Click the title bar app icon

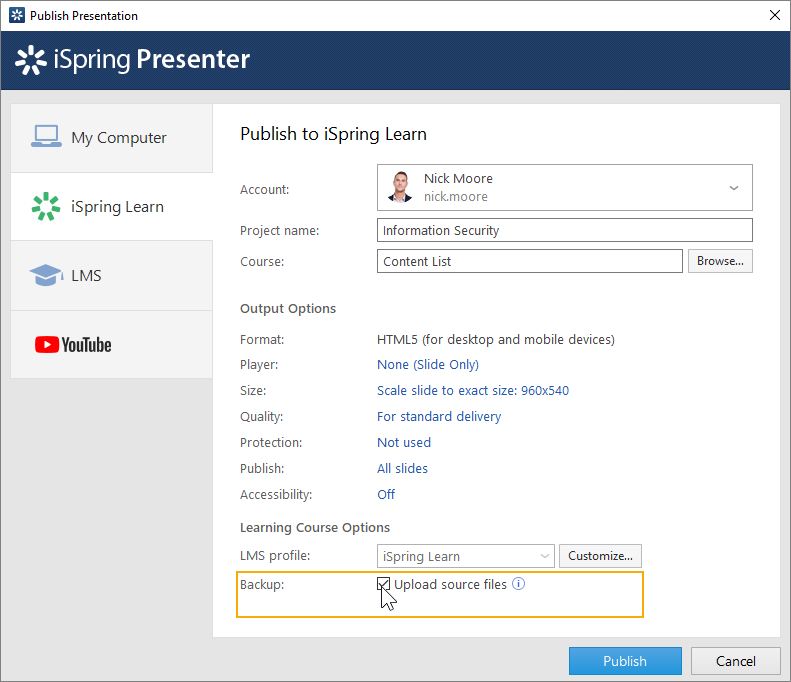point(17,15)
